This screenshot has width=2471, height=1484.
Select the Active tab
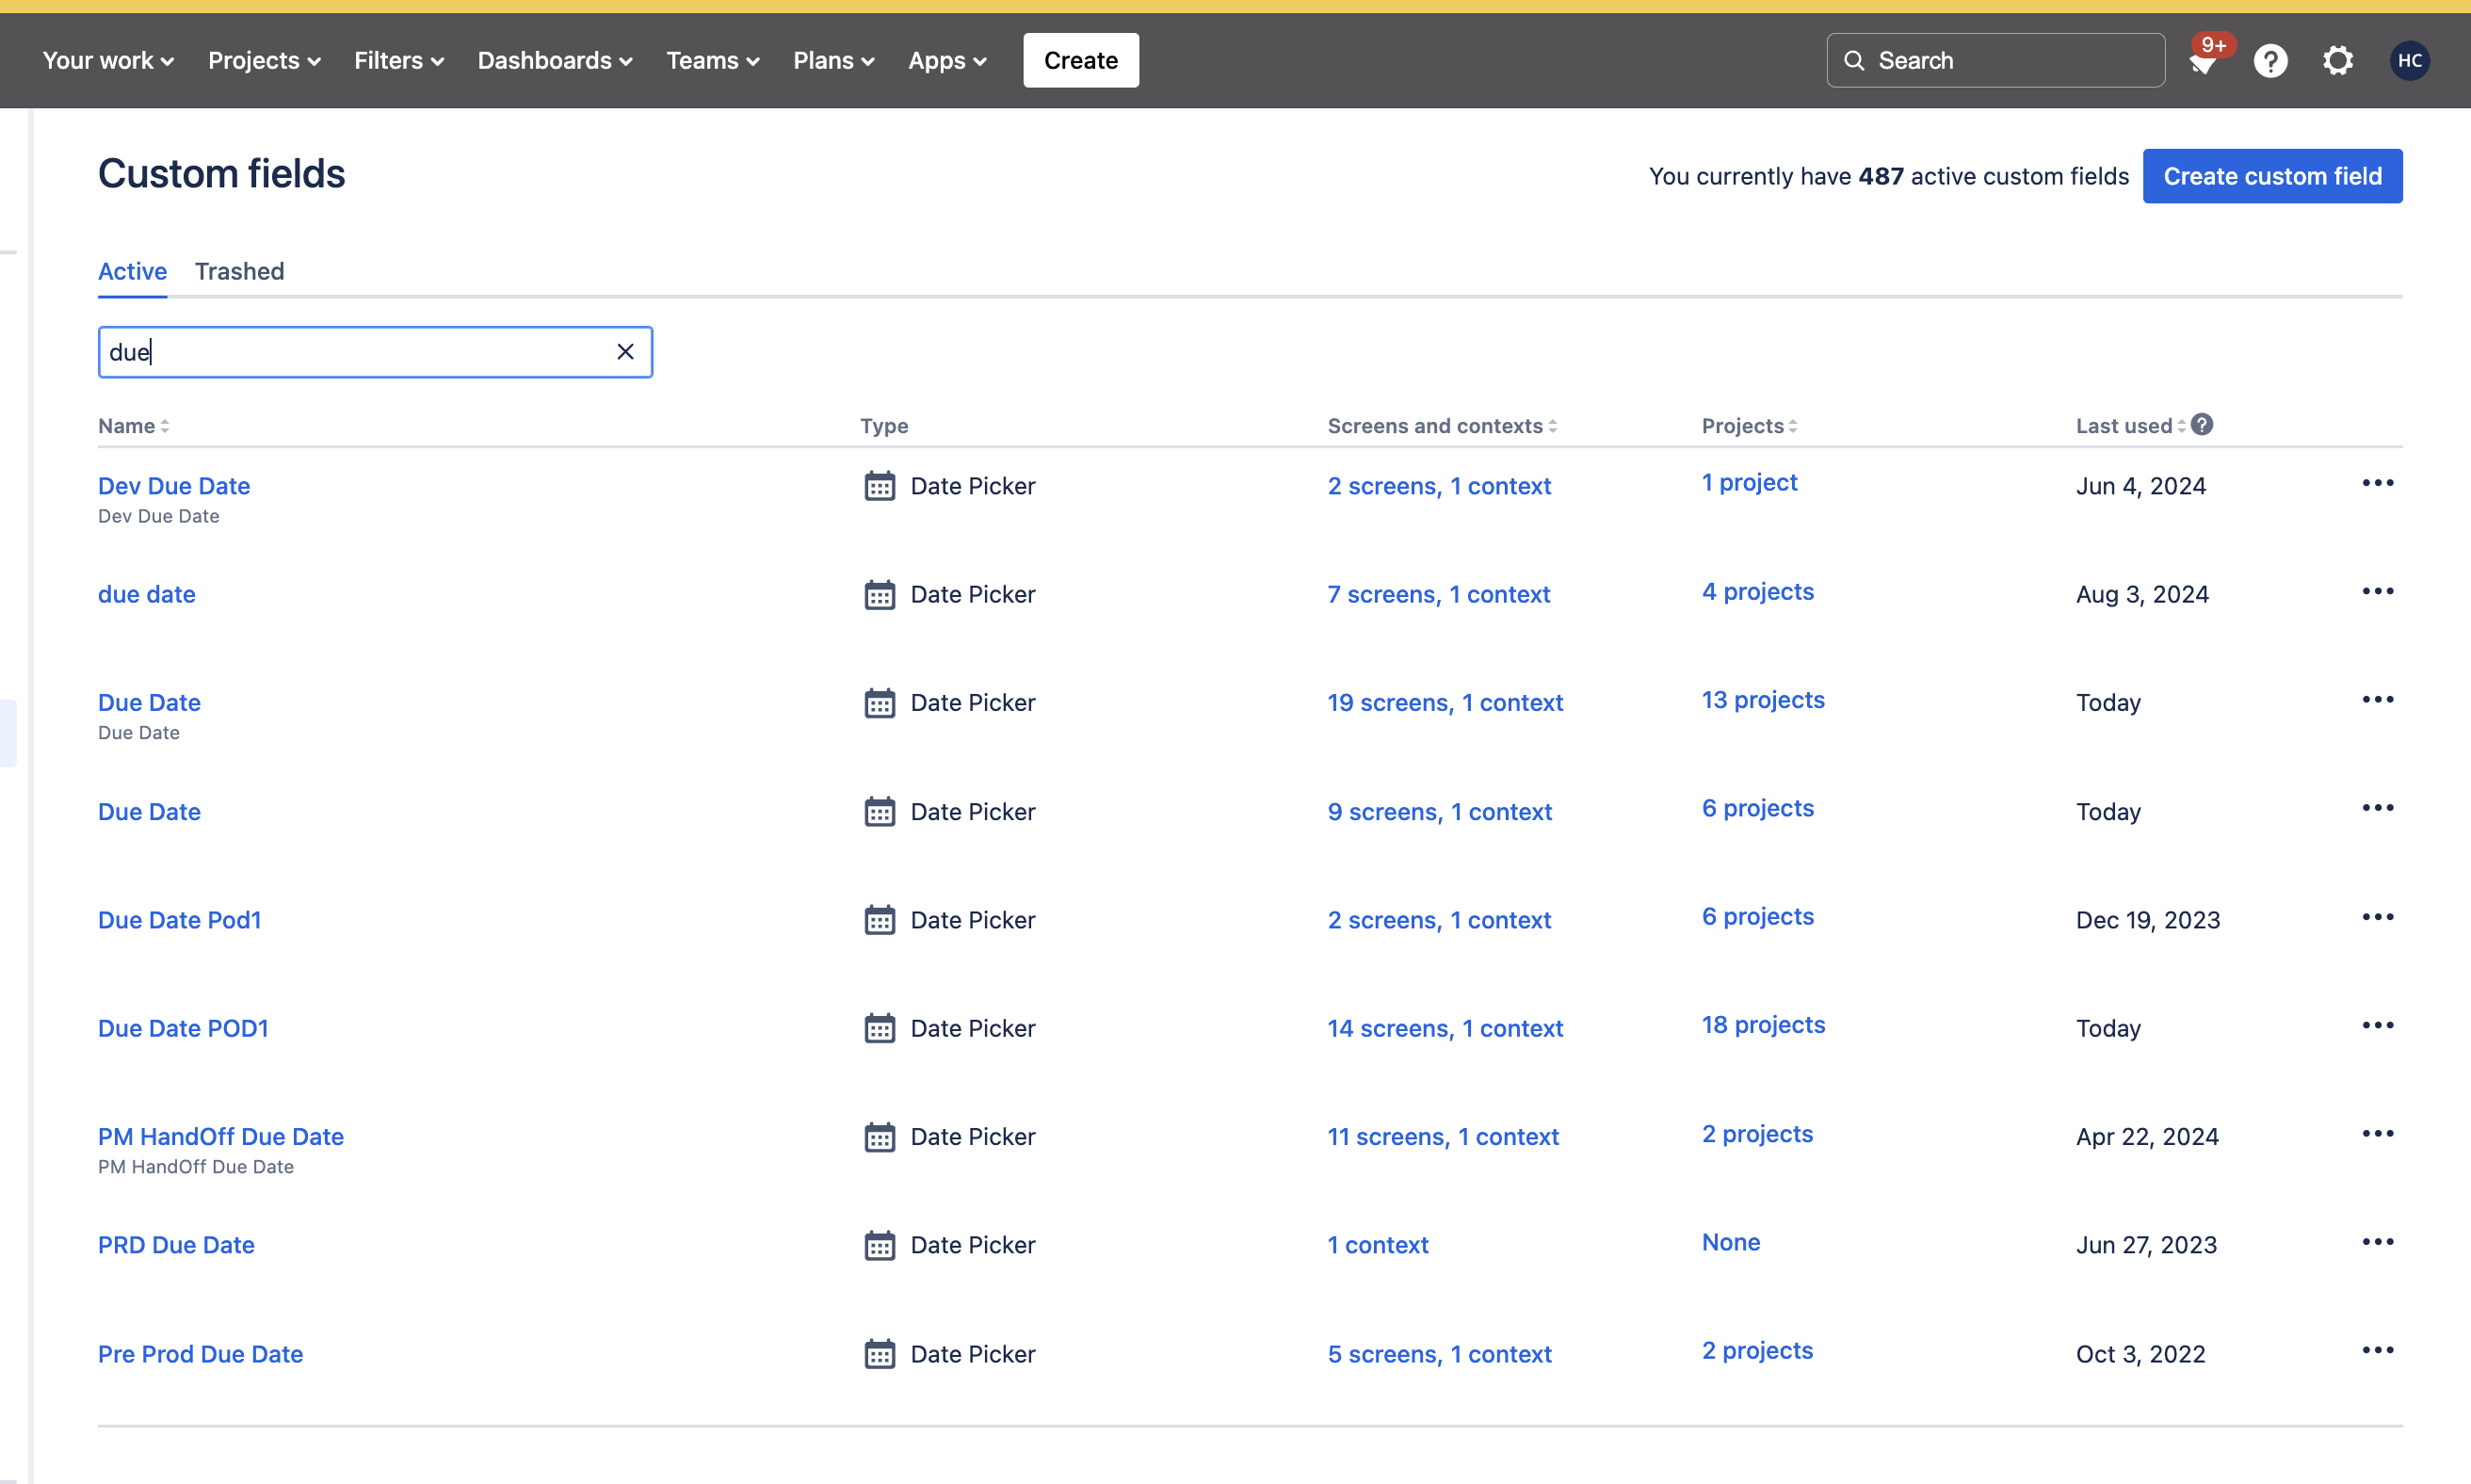pos(132,271)
